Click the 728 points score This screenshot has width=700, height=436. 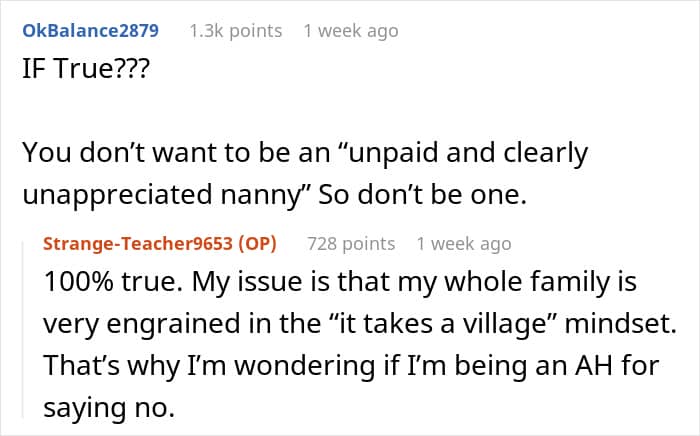point(350,243)
